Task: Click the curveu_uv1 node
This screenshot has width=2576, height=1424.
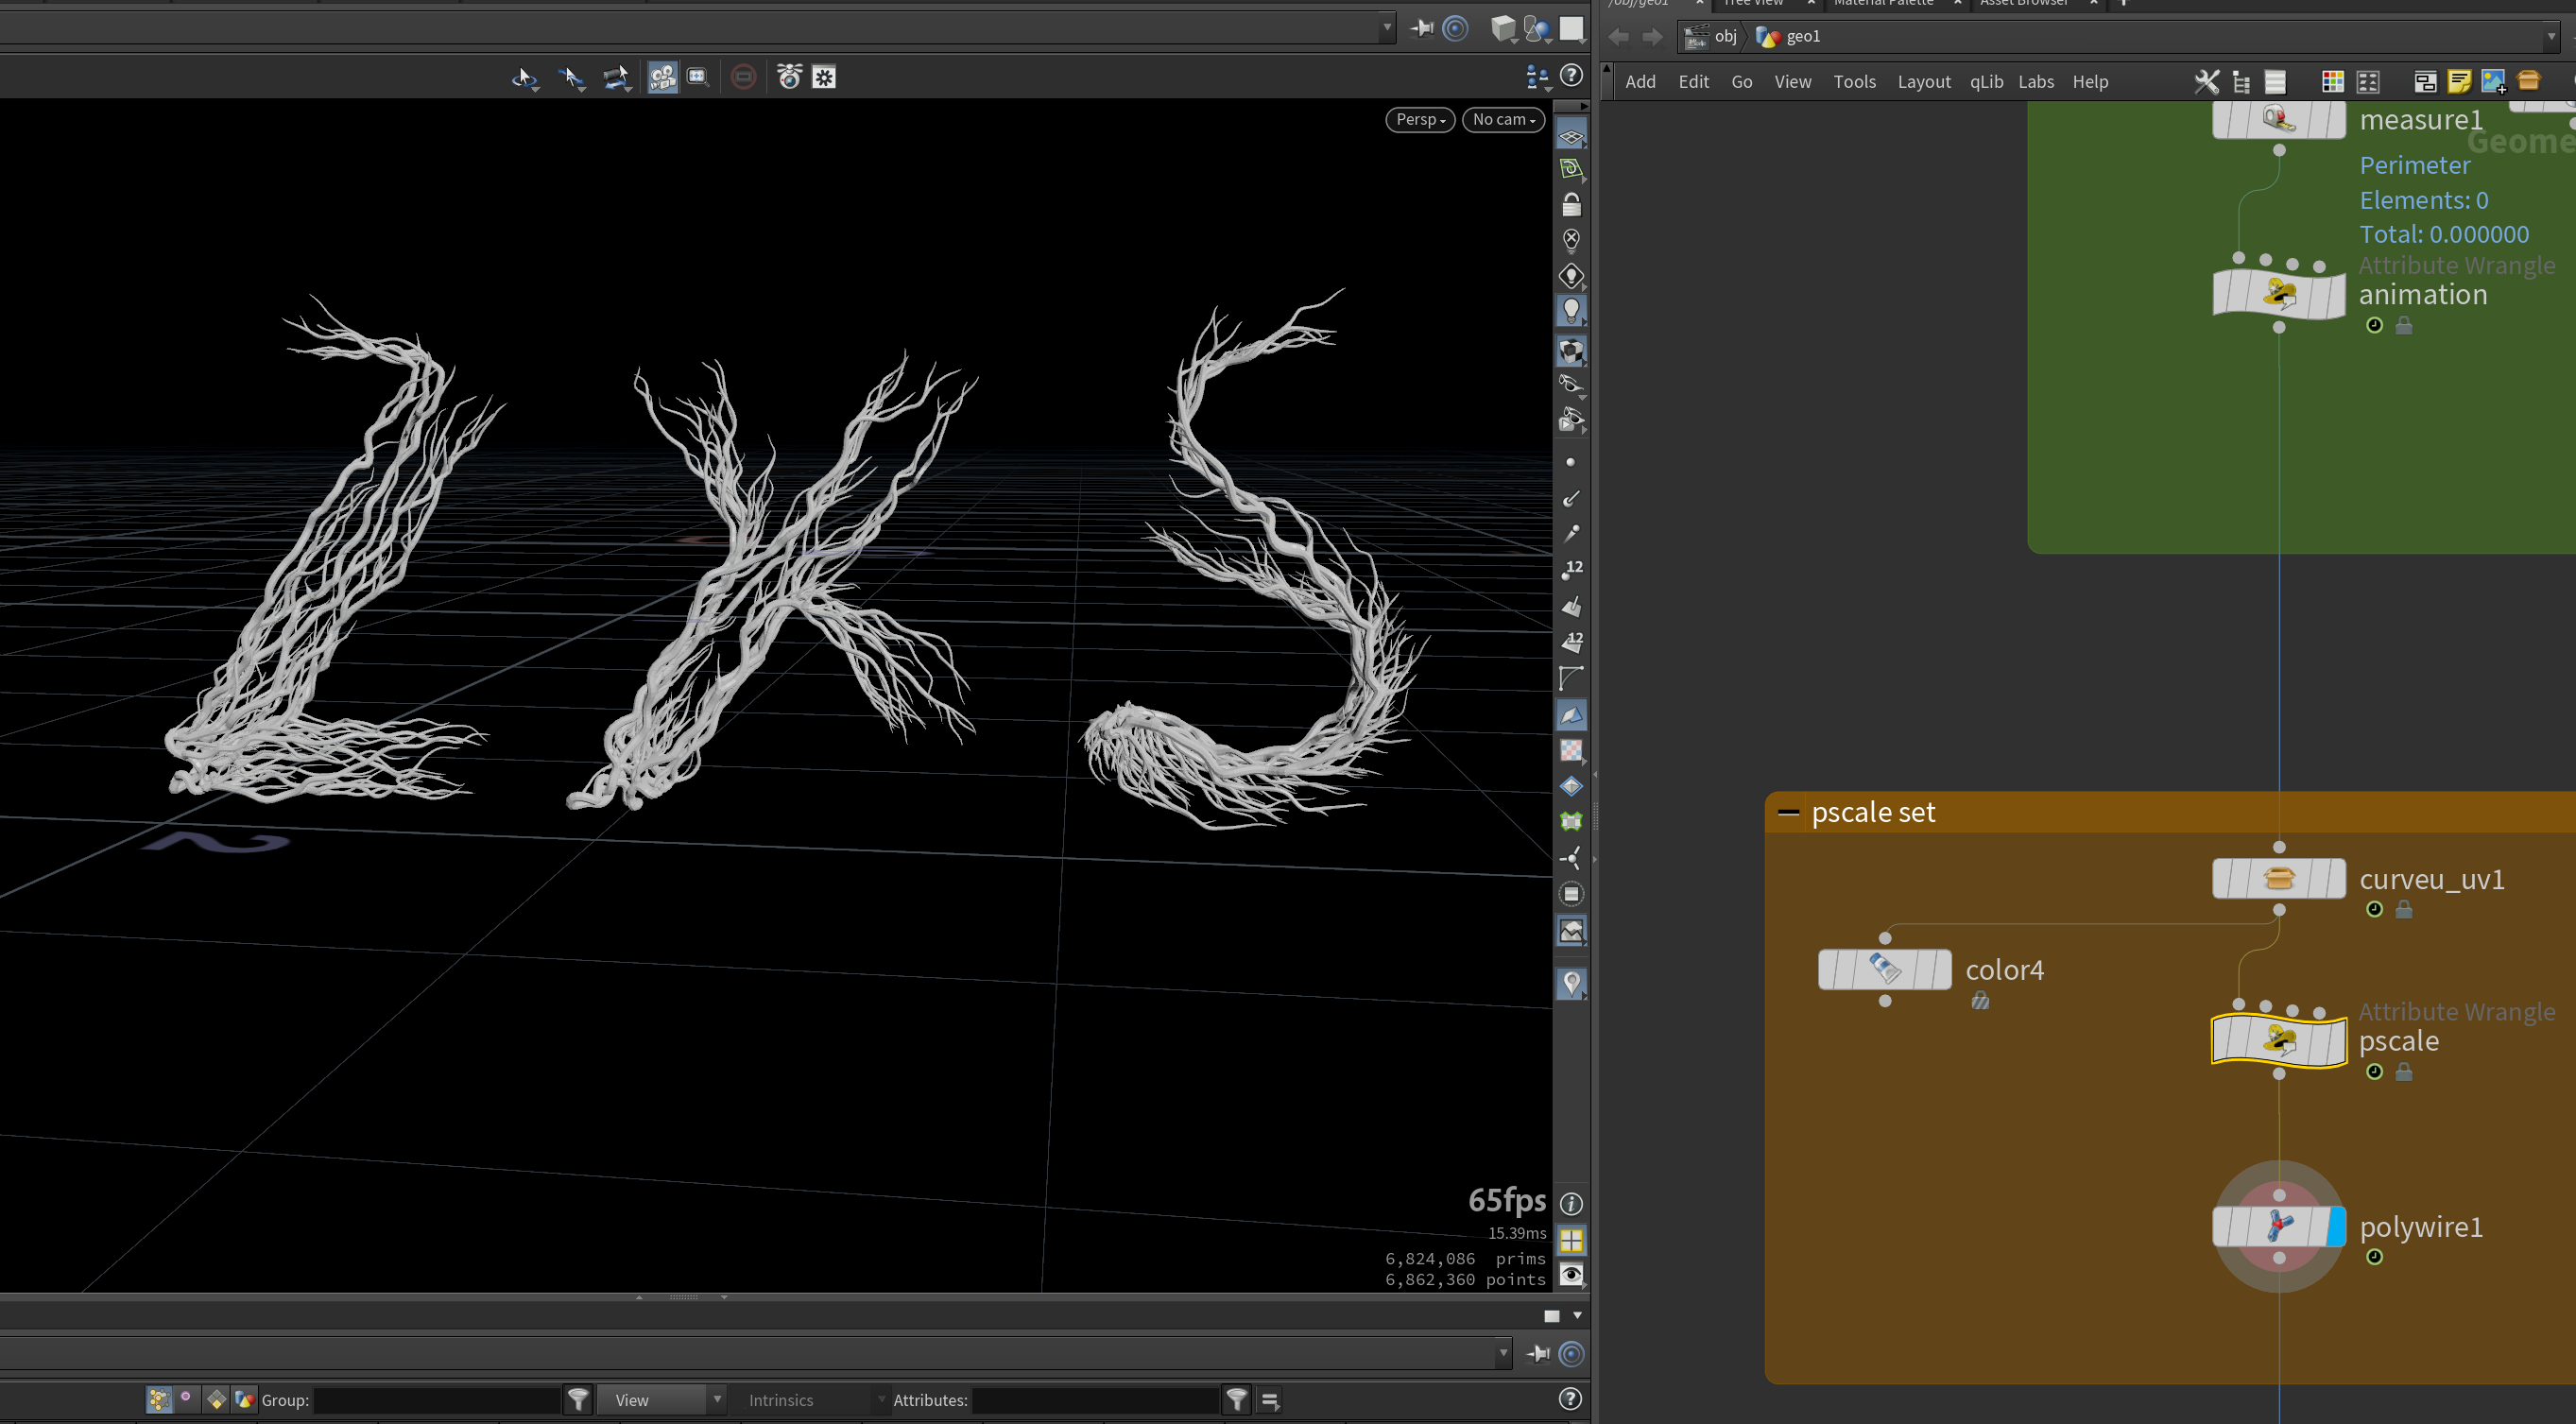Action: [x=2278, y=878]
